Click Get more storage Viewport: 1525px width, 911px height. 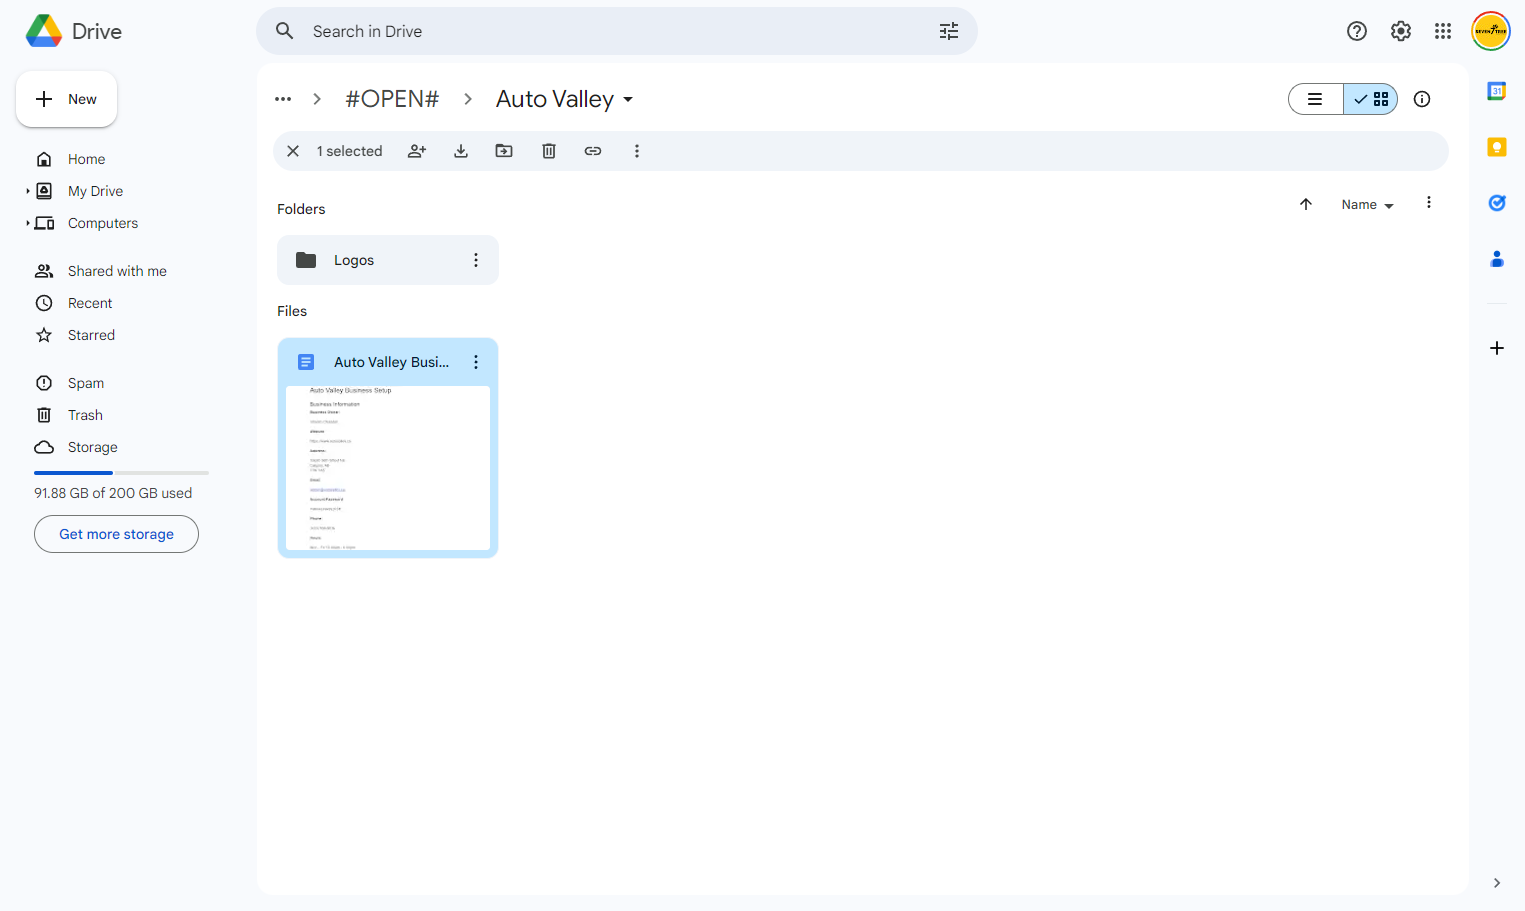(x=116, y=534)
